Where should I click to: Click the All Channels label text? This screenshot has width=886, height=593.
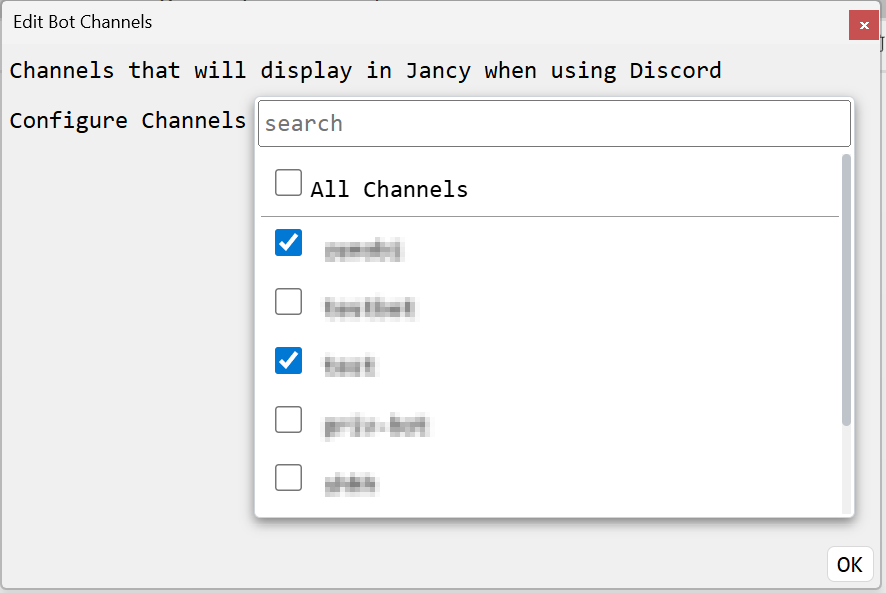pyautogui.click(x=389, y=189)
